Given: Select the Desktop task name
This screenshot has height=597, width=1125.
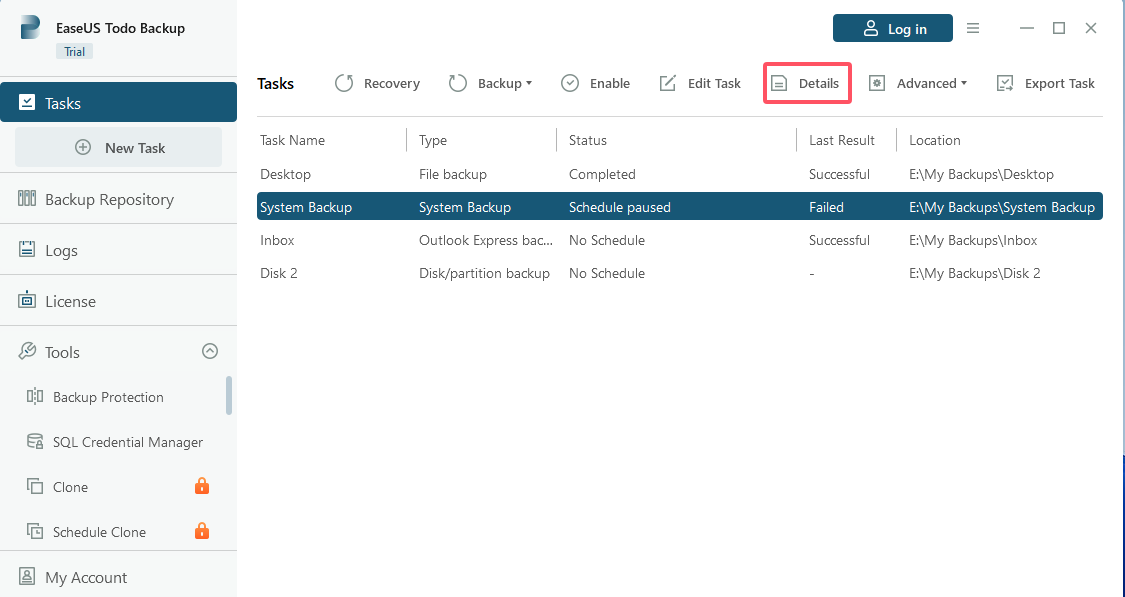Looking at the screenshot, I should point(286,174).
